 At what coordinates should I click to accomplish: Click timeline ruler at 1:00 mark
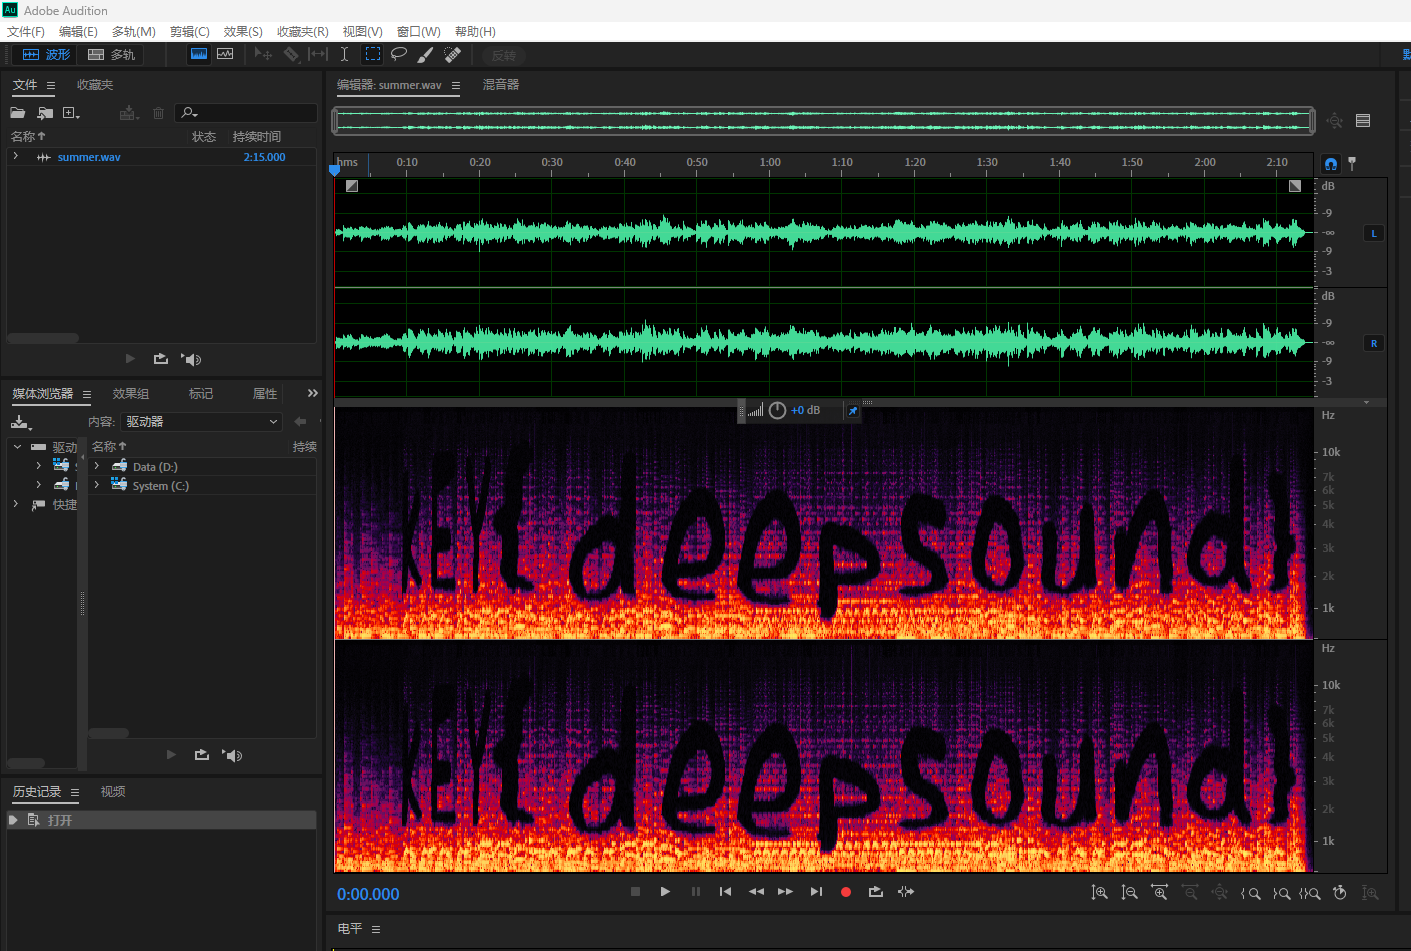coord(770,163)
